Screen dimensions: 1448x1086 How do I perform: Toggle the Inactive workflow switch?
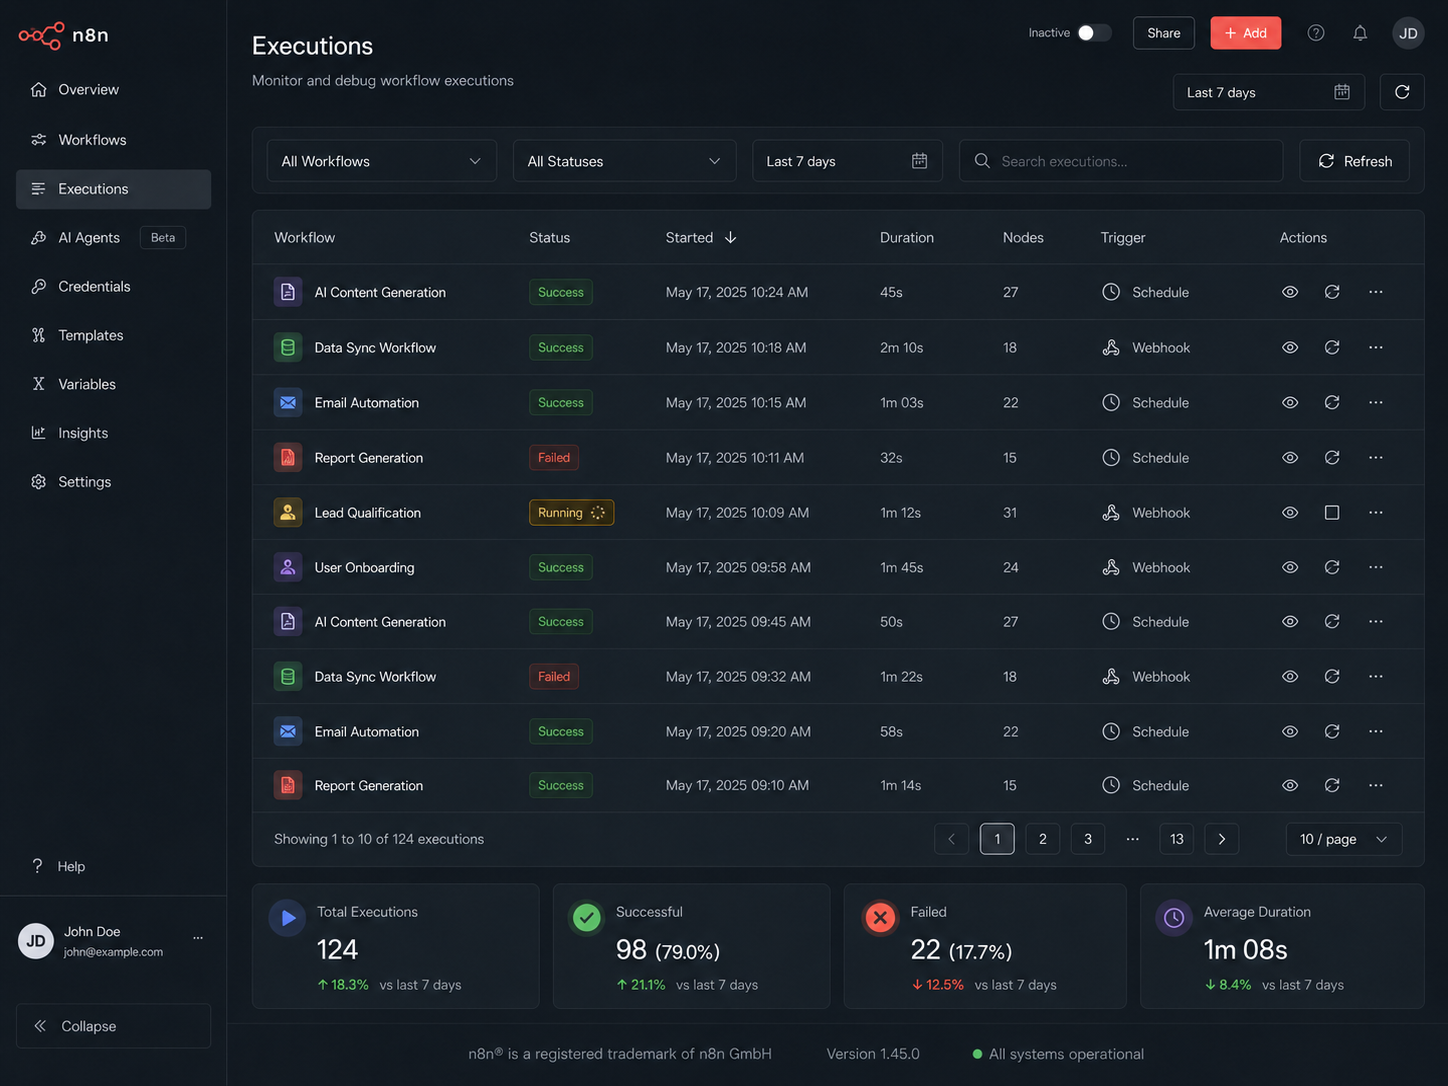[x=1094, y=33]
